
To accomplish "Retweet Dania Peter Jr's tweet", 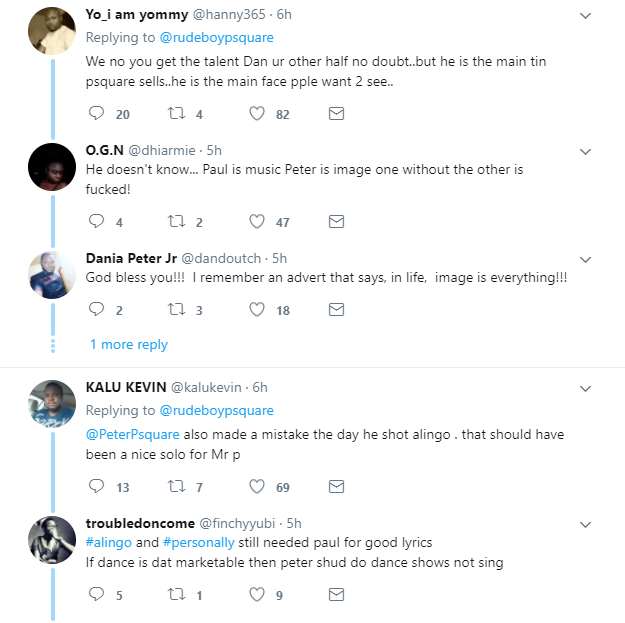I will click(x=176, y=310).
